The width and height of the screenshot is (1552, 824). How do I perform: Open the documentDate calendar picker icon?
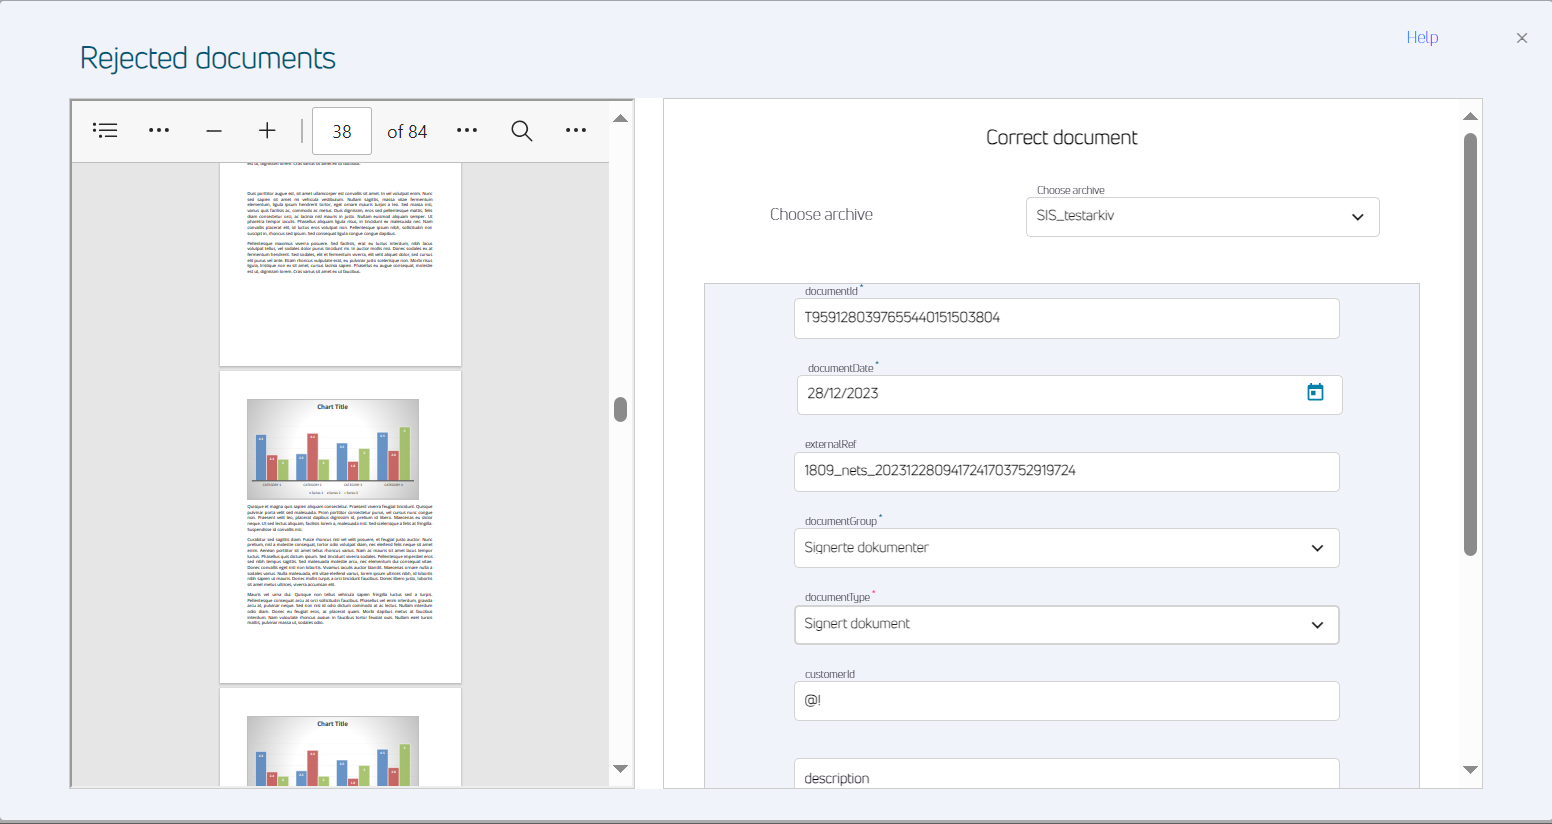coord(1315,393)
